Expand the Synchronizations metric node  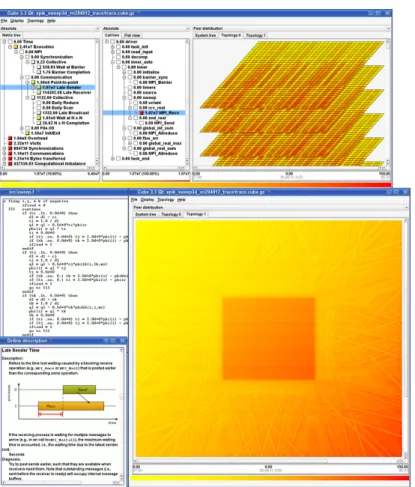4,148
